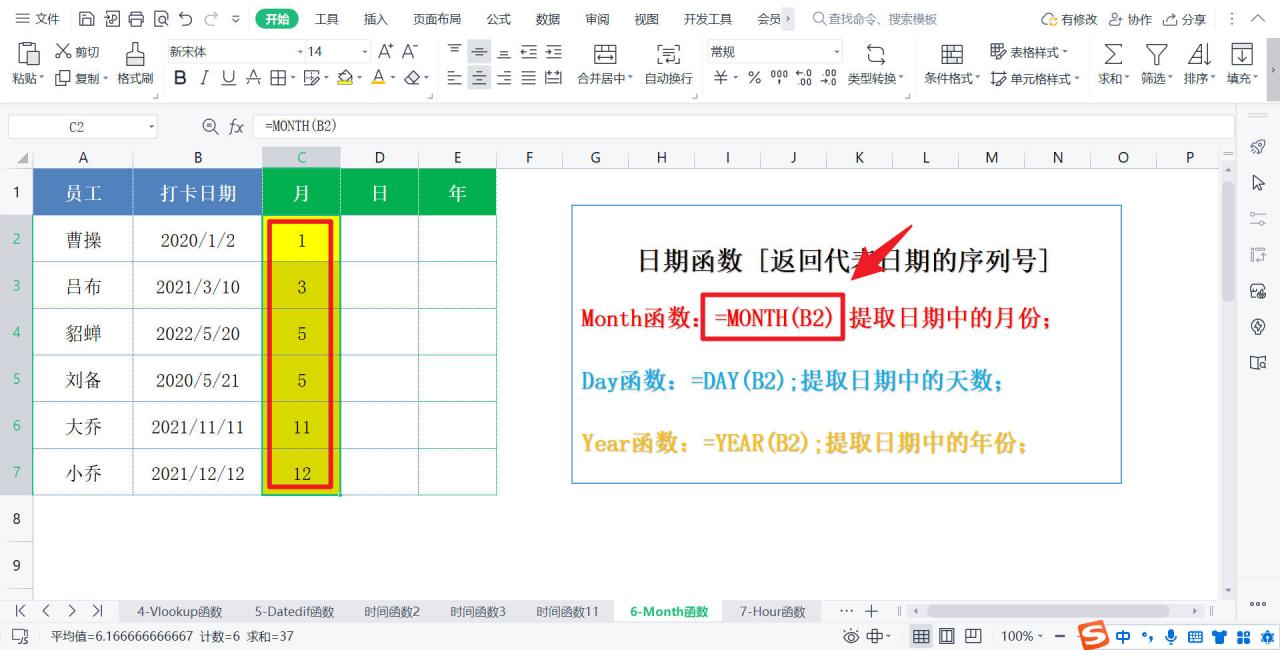1280x650 pixels.
Task: Click the microphone voice input icon
Action: [1171, 636]
